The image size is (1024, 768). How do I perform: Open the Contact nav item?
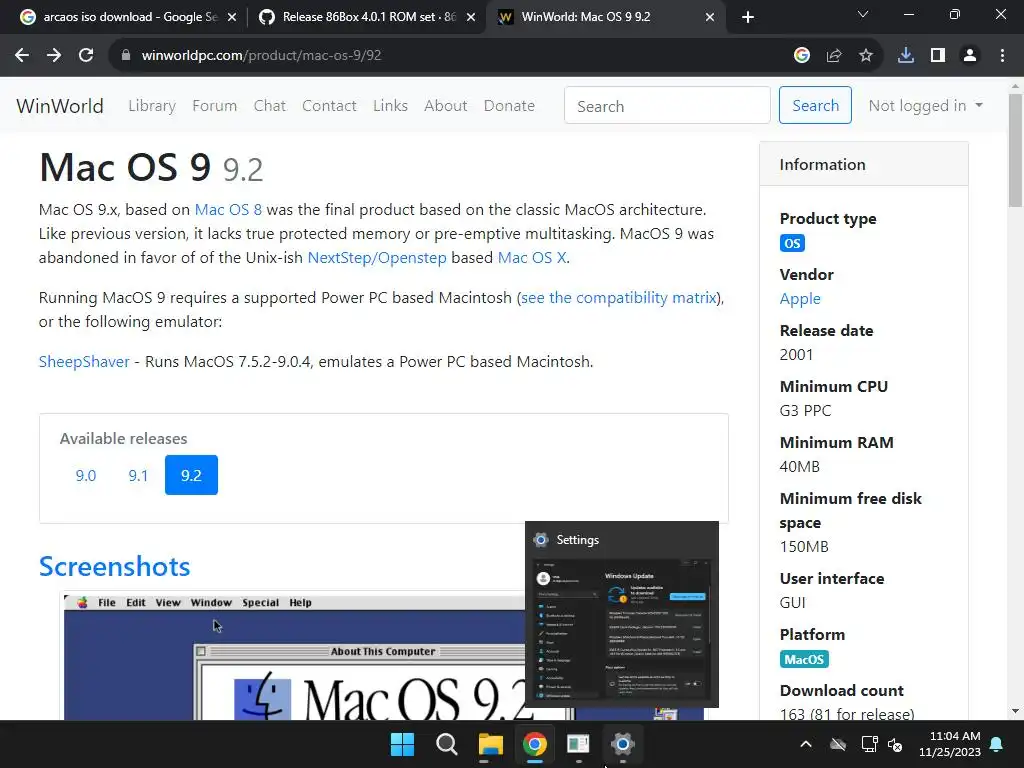329,106
